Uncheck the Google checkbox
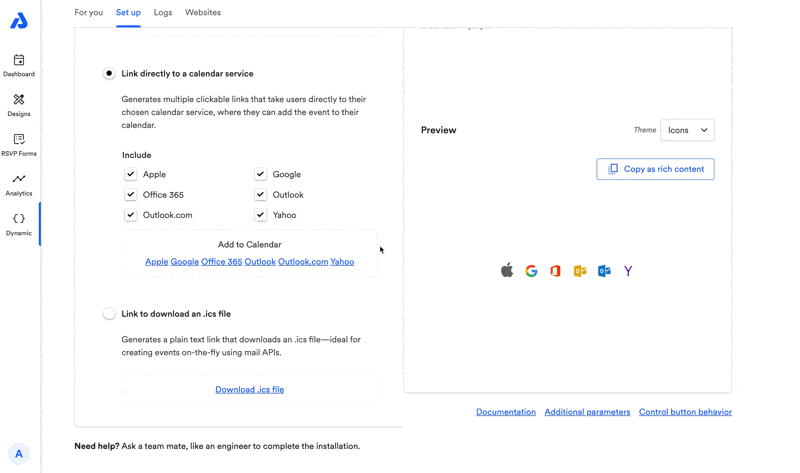 click(x=260, y=174)
